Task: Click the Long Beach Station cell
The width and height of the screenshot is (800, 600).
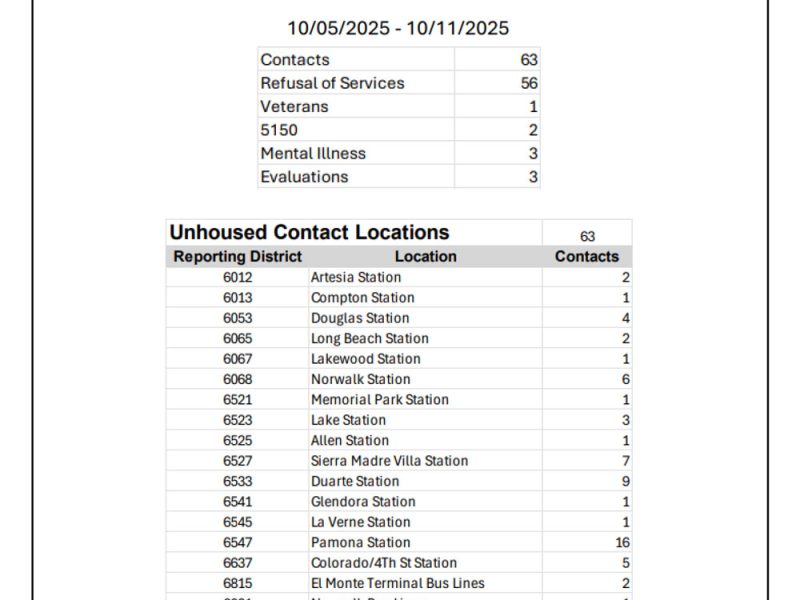Action: [369, 338]
